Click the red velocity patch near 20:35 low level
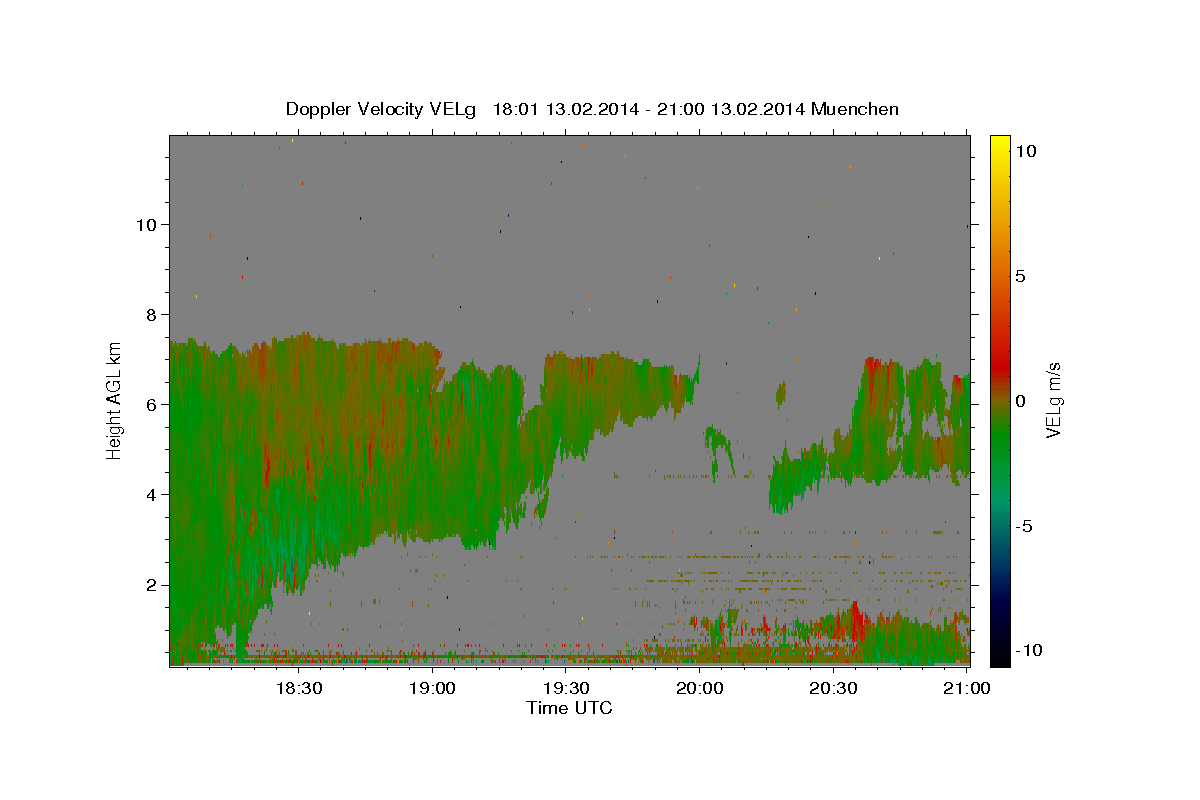The image size is (1200, 800). pos(856,621)
